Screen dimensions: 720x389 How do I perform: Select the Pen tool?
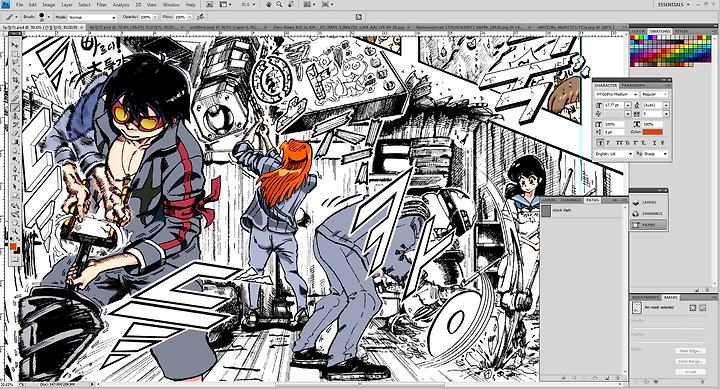point(15,169)
